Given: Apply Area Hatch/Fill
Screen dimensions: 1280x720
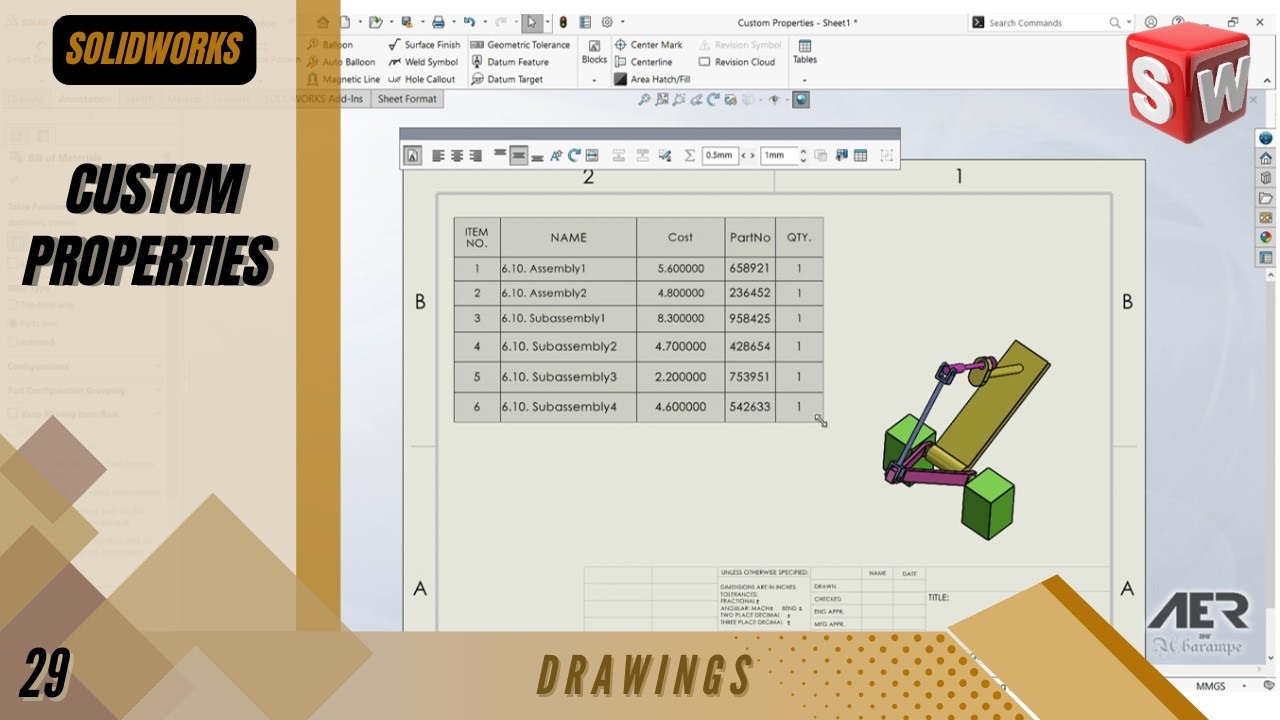Looking at the screenshot, I should click(x=652, y=79).
